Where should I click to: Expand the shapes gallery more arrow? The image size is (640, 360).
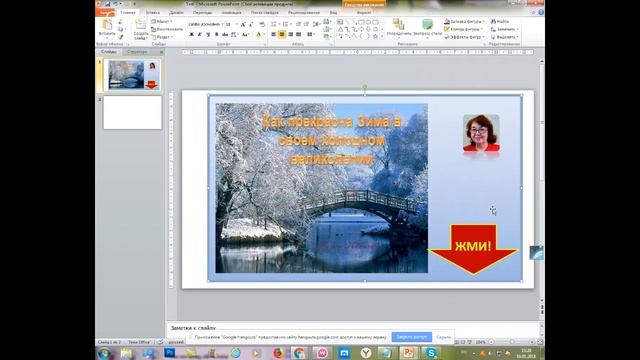382,37
